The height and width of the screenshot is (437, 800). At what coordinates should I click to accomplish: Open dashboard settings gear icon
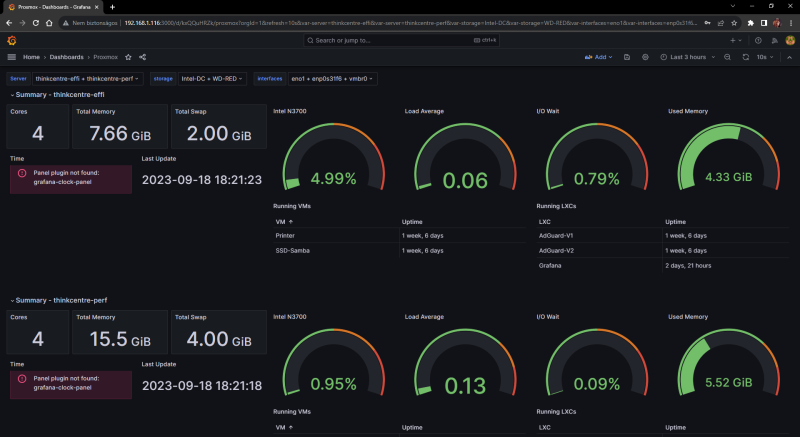645,57
